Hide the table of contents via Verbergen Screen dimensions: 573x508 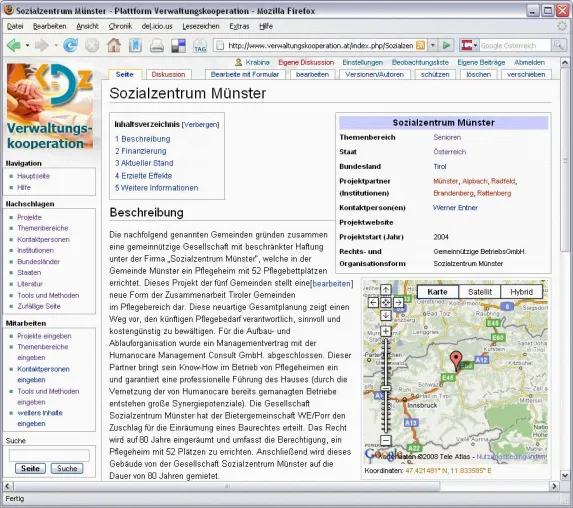click(200, 125)
